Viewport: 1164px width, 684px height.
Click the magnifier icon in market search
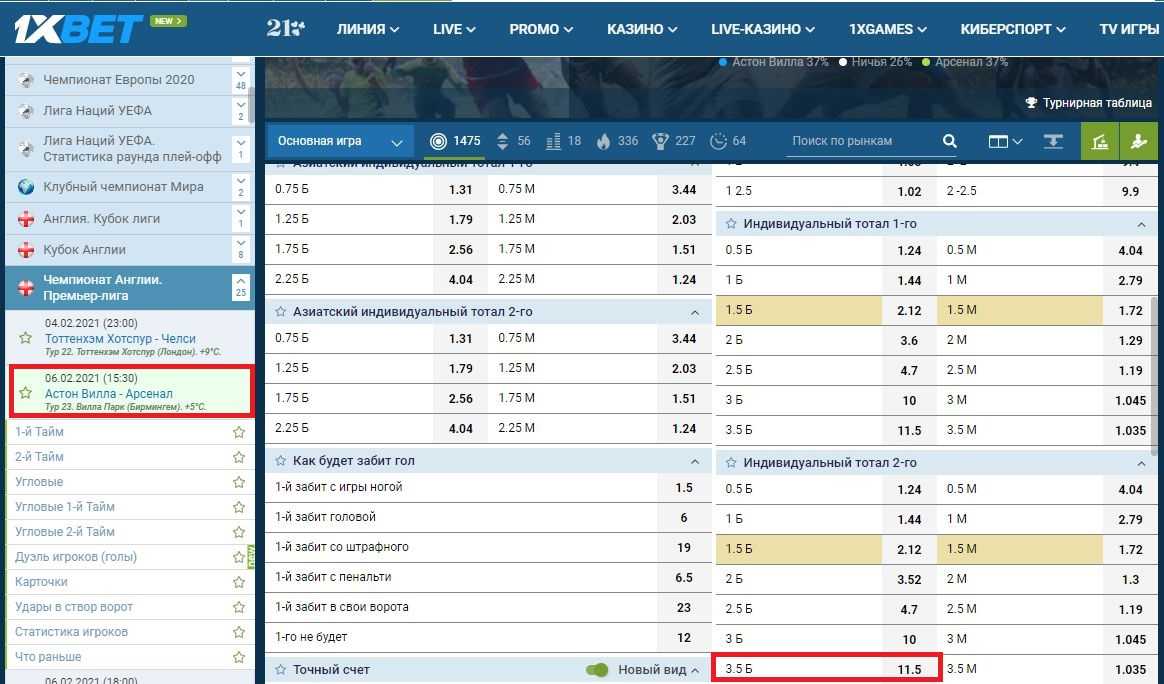coord(949,141)
